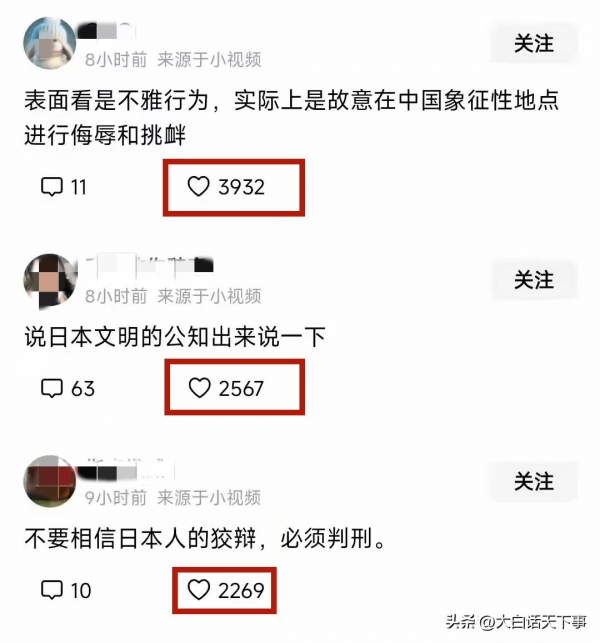The image size is (600, 643).
Task: Like the comment with 2567 likes
Action: point(226,388)
